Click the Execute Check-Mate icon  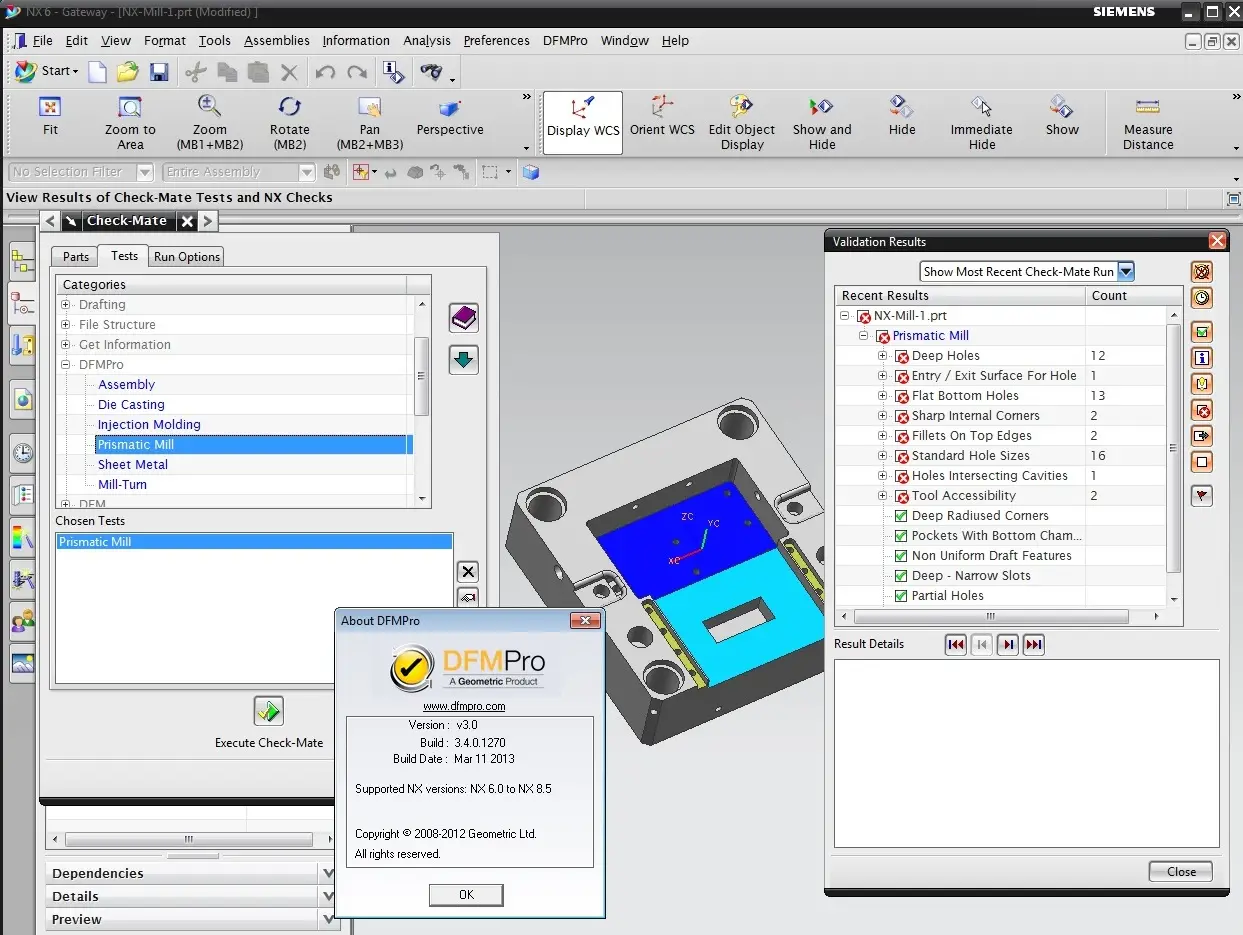[x=268, y=711]
